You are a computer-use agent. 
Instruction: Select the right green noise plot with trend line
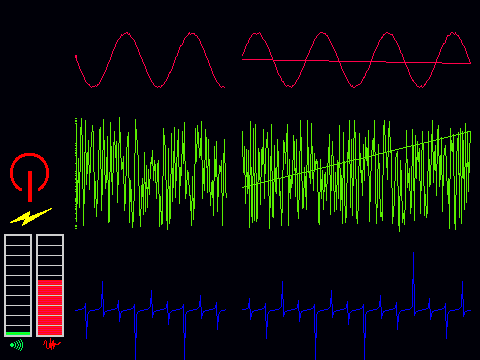click(356, 175)
